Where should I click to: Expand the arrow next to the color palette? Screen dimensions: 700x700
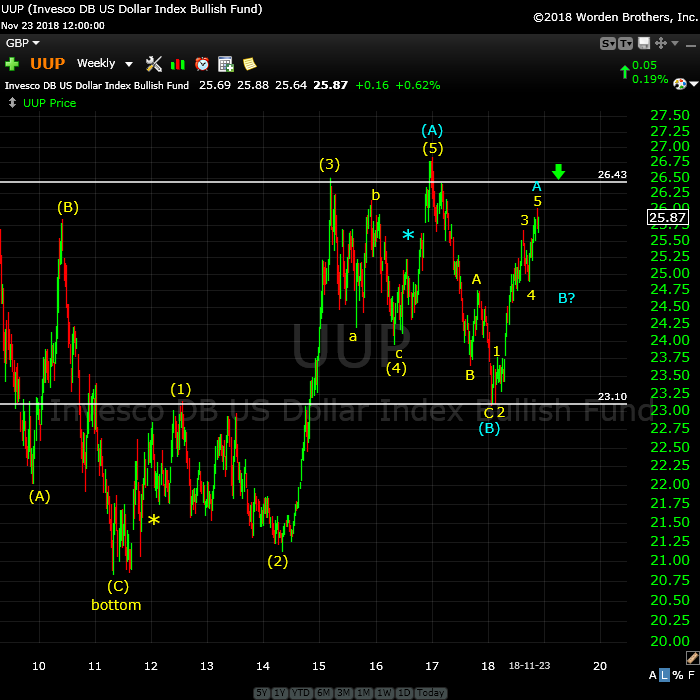pyautogui.click(x=694, y=83)
